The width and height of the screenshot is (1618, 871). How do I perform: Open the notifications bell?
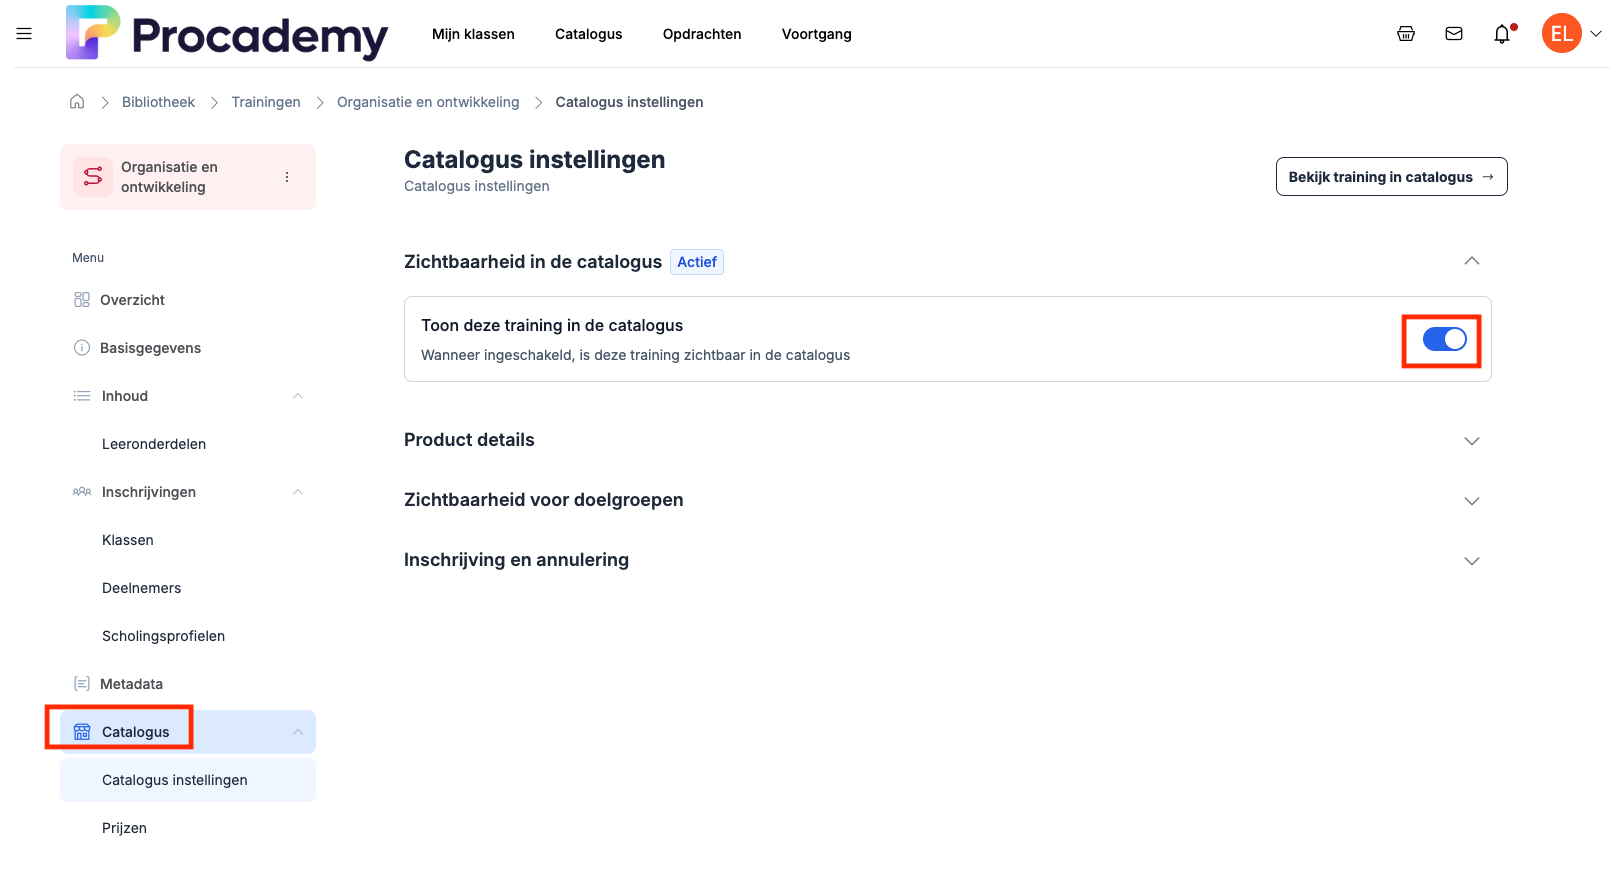(1502, 35)
